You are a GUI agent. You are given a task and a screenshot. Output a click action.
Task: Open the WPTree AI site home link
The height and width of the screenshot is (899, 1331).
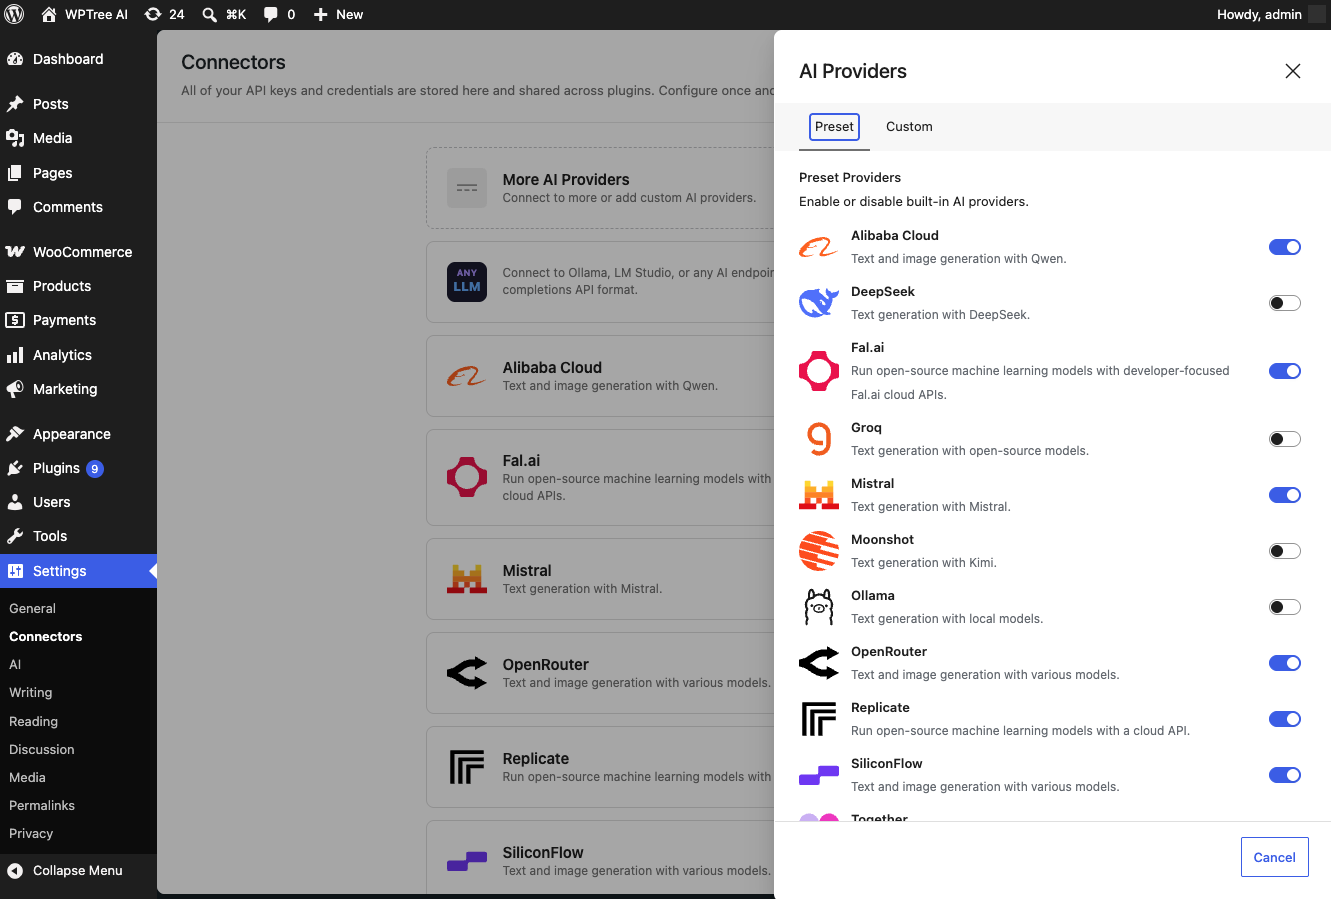pos(85,14)
